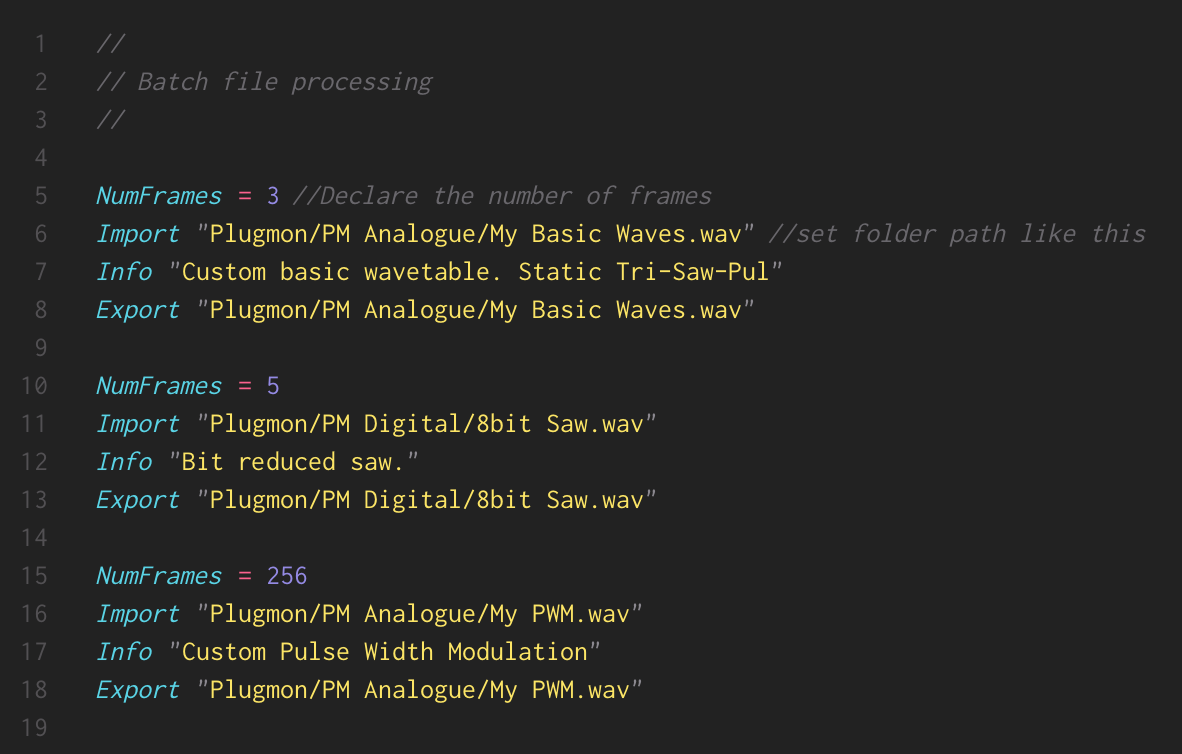Viewport: 1182px width, 754px height.
Task: Click the Export keyword on line 13
Action: pos(138,501)
